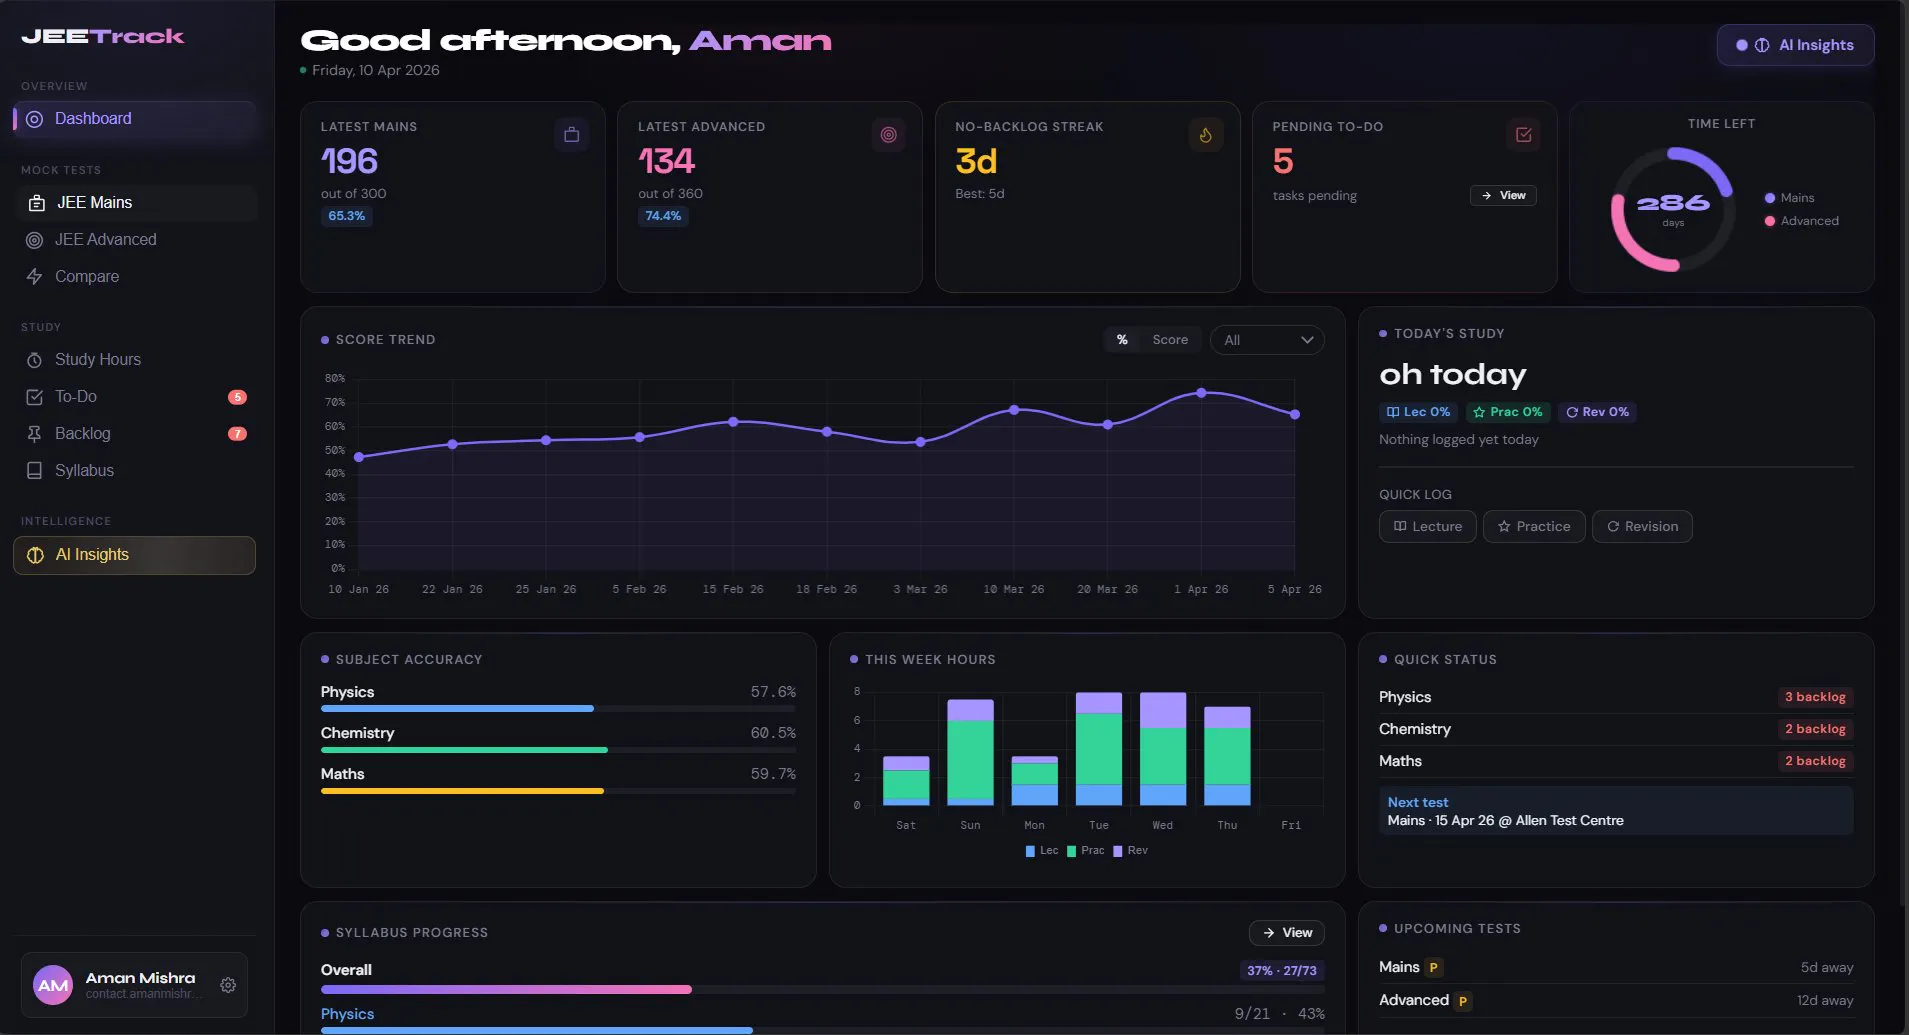
Task: Click the Syllabus book icon in sidebar
Action: pyautogui.click(x=34, y=471)
